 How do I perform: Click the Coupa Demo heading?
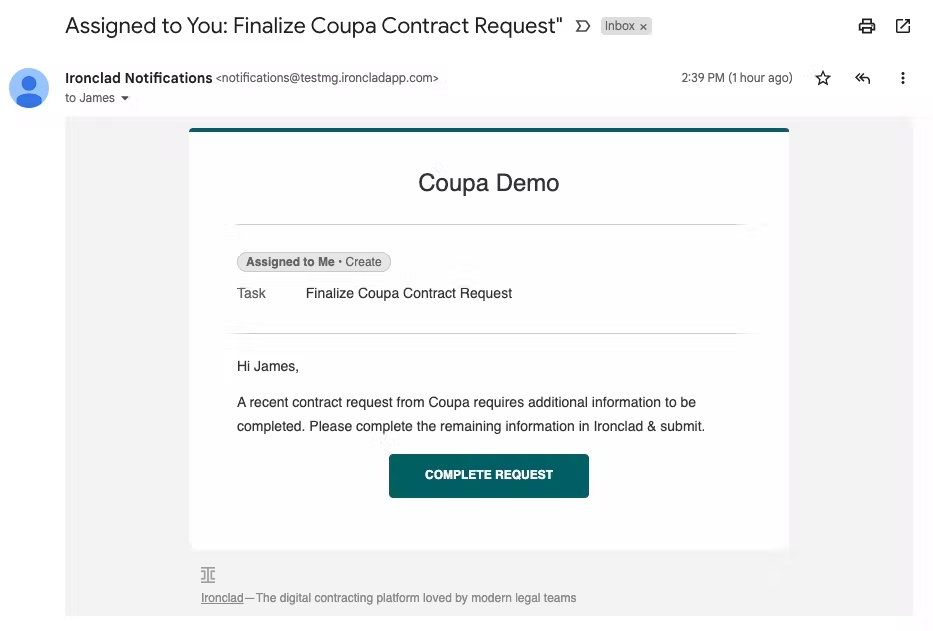489,183
